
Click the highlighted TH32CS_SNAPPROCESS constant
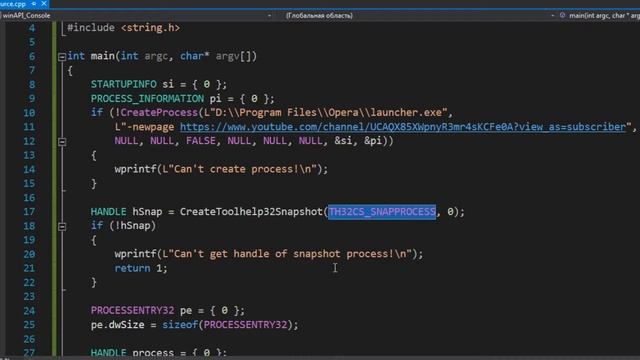coord(382,212)
